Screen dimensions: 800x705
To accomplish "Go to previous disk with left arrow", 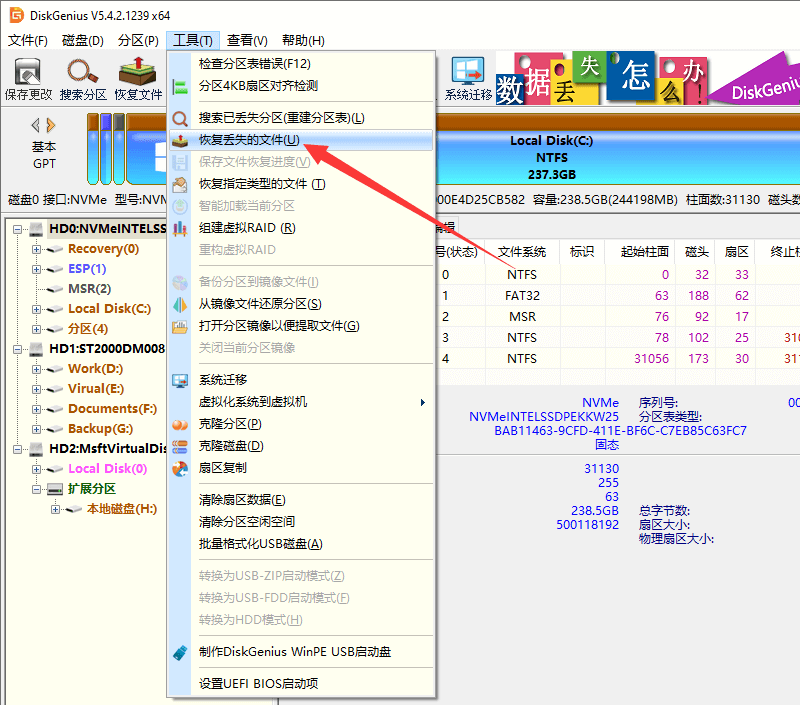I will pyautogui.click(x=35, y=125).
